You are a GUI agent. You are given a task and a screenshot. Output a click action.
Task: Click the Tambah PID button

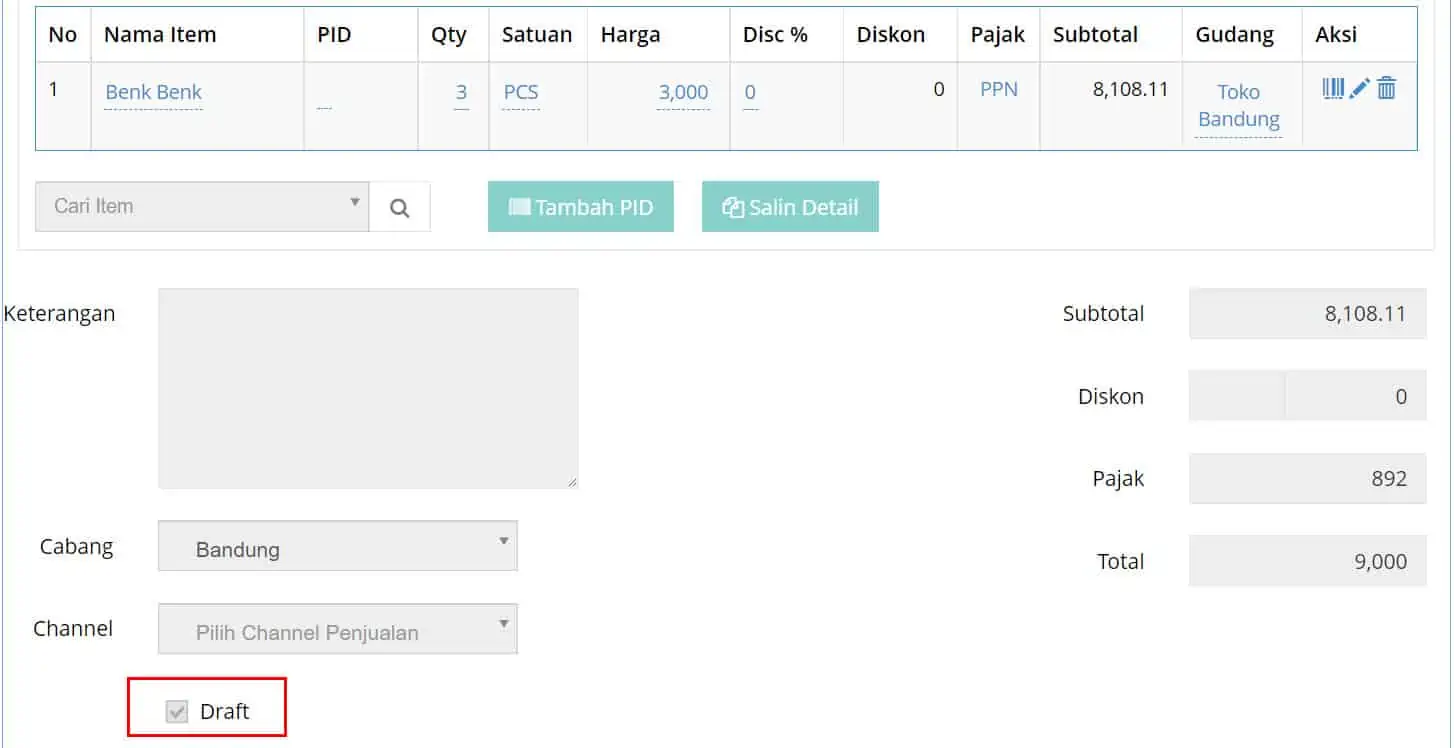pyautogui.click(x=581, y=207)
